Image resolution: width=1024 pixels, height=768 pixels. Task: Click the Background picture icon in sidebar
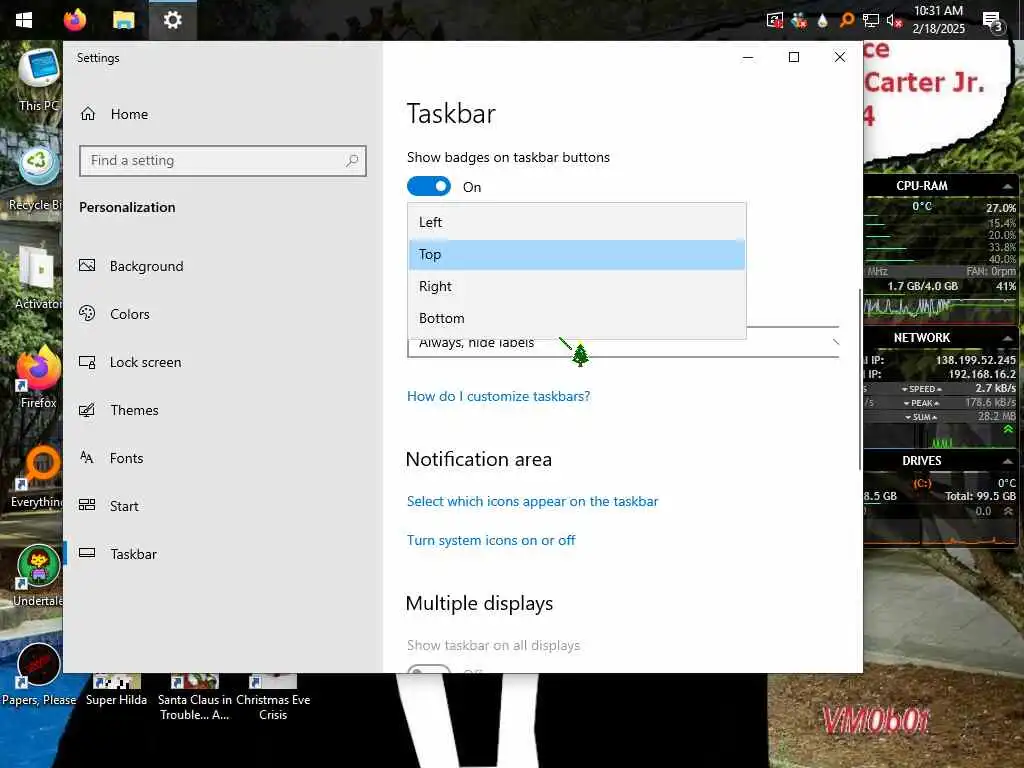(87, 266)
